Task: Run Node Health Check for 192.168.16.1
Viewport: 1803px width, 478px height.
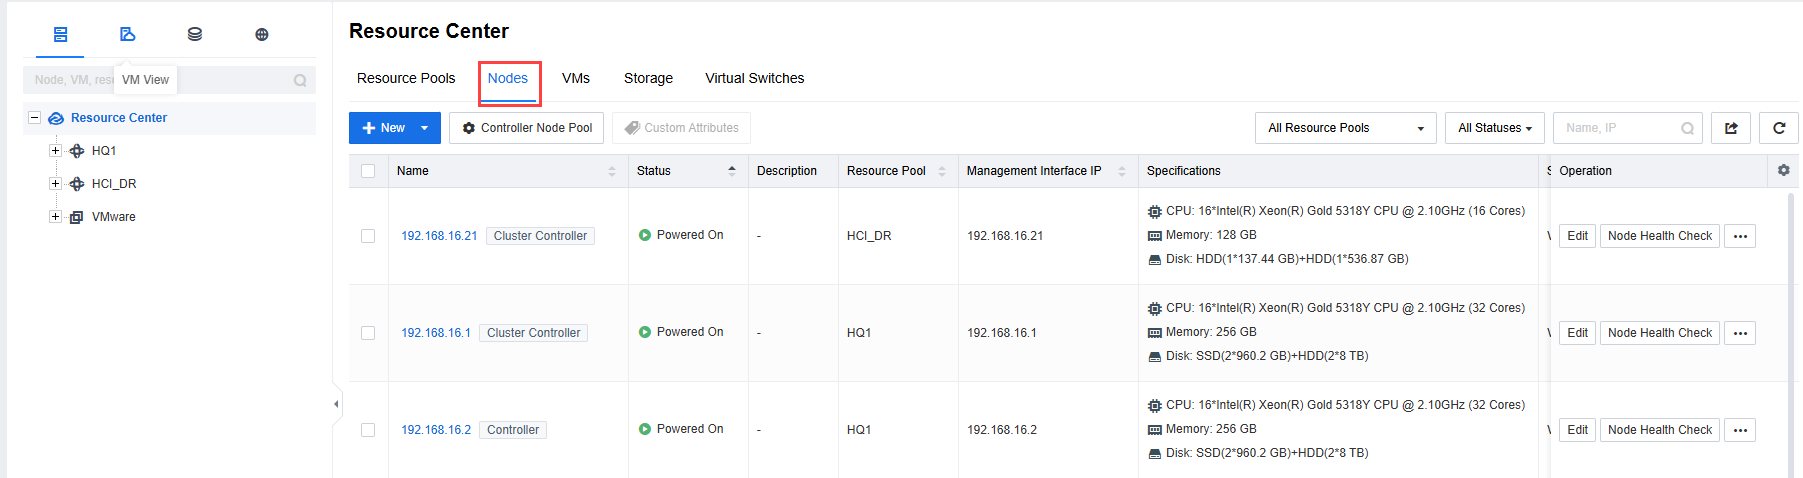Action: point(1660,333)
